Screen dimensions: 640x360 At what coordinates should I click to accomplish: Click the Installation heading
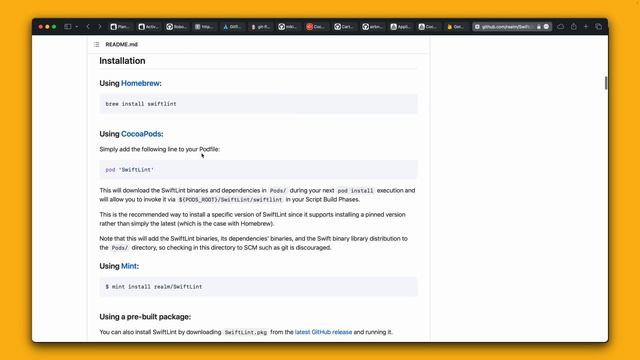pyautogui.click(x=122, y=61)
